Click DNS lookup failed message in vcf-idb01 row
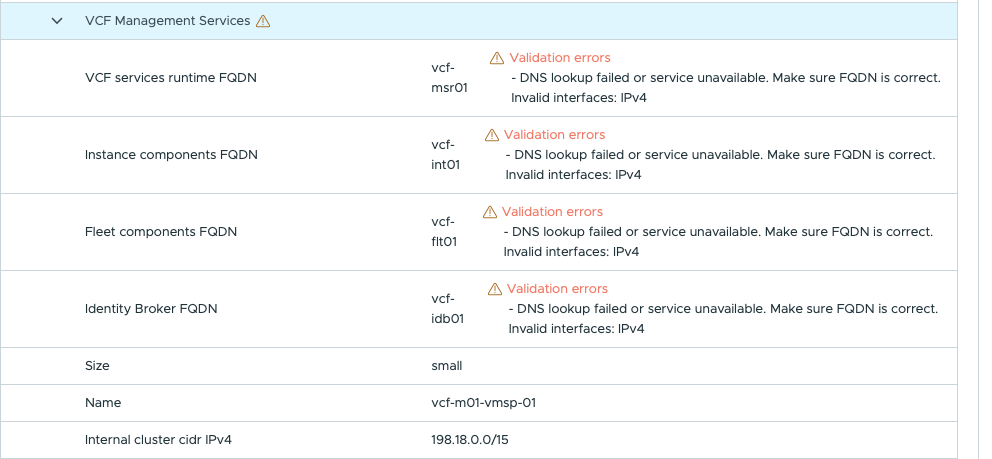 click(724, 309)
